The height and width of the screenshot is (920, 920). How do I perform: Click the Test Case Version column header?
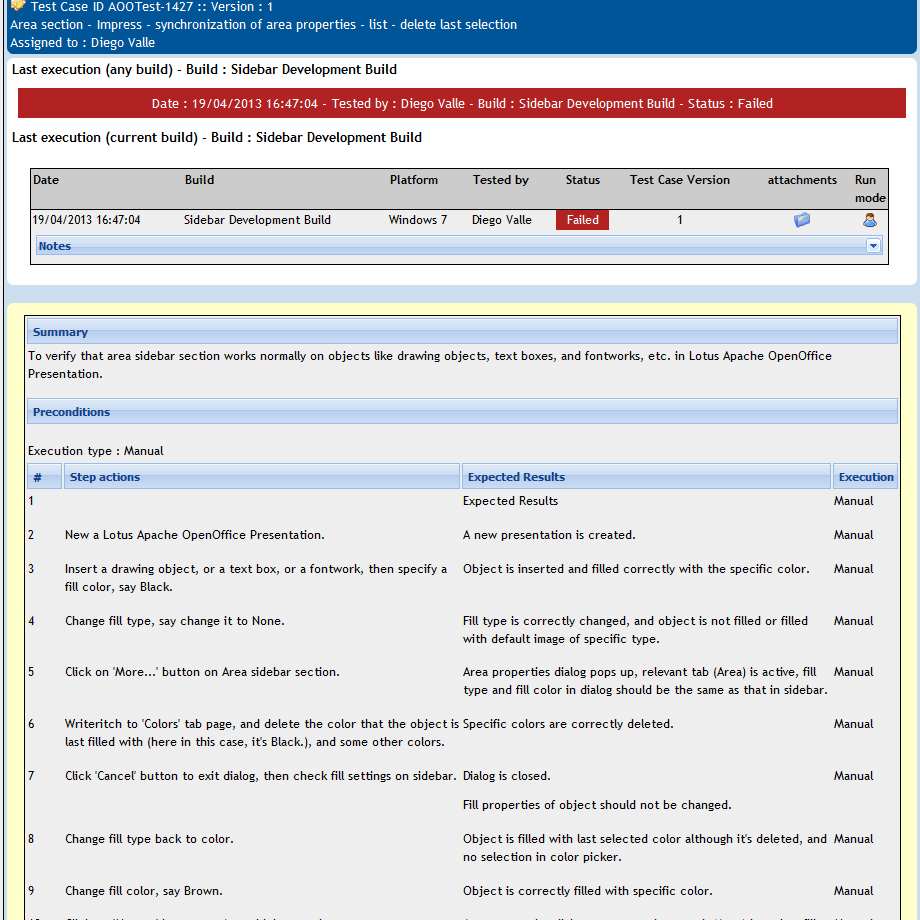point(679,180)
